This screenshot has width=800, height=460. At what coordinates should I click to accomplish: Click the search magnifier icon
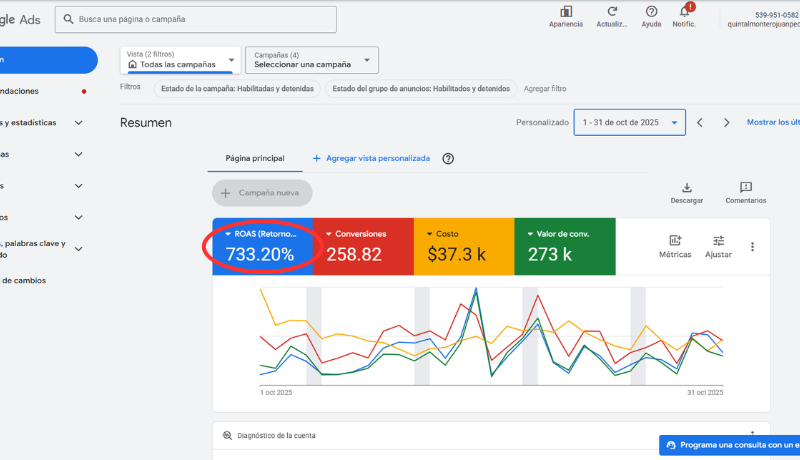(x=68, y=19)
